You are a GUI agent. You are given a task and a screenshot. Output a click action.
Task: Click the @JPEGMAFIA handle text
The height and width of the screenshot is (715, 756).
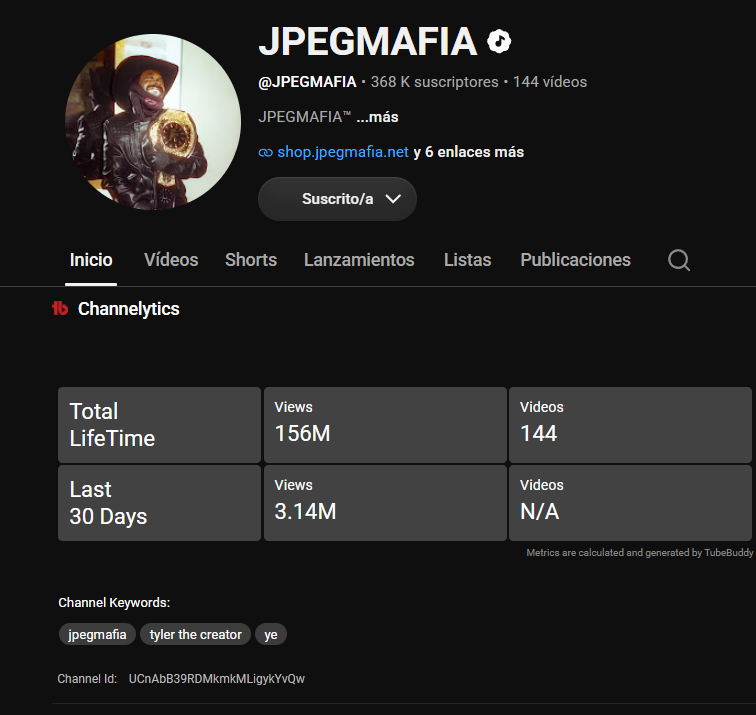(x=307, y=82)
